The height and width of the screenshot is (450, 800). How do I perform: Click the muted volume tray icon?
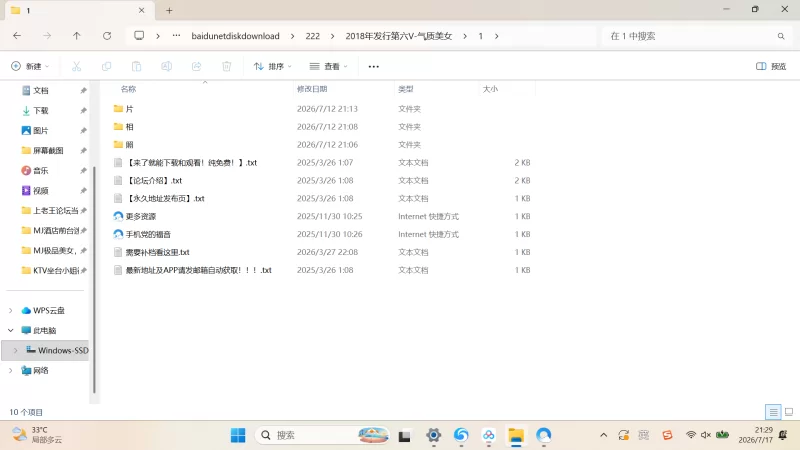pyautogui.click(x=706, y=435)
